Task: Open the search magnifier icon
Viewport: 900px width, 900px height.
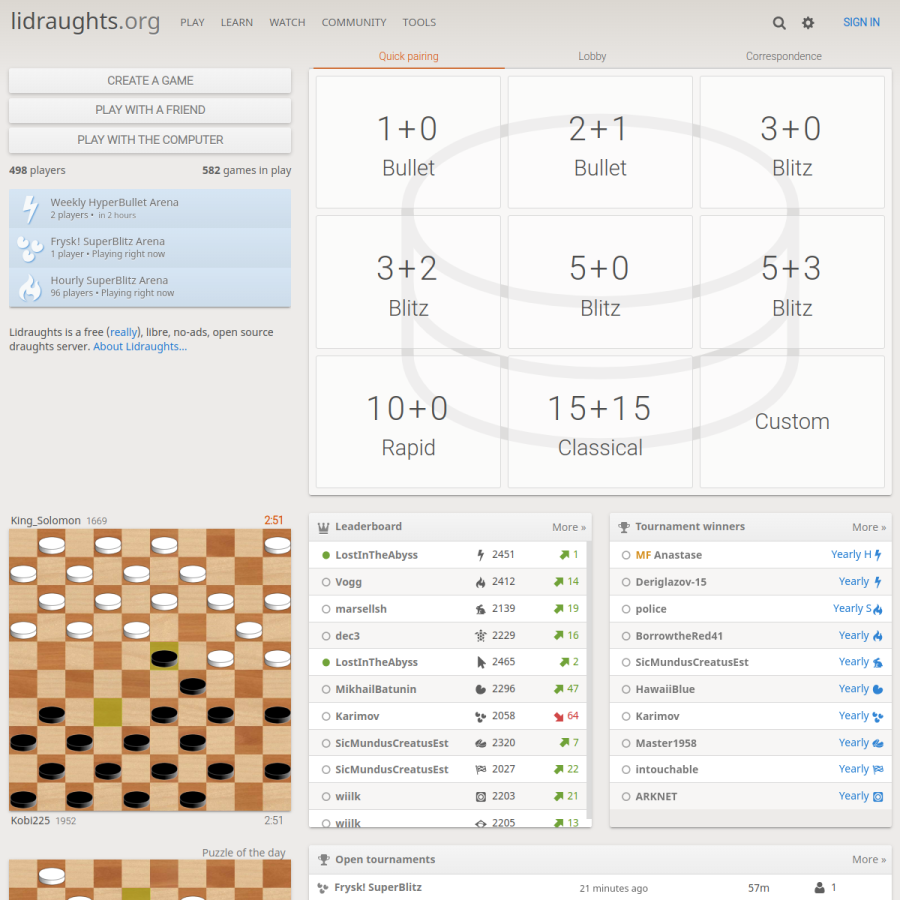Action: coord(778,23)
